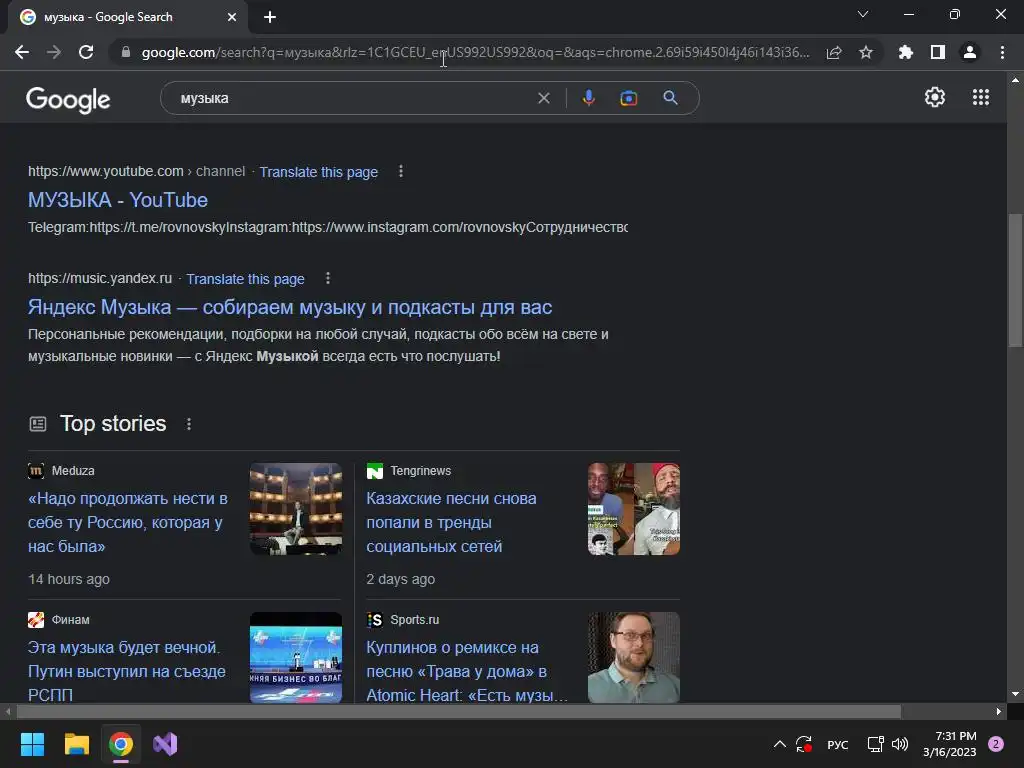This screenshot has width=1024, height=768.
Task: Click the horizontal scrollbar thumb
Action: click(x=458, y=711)
